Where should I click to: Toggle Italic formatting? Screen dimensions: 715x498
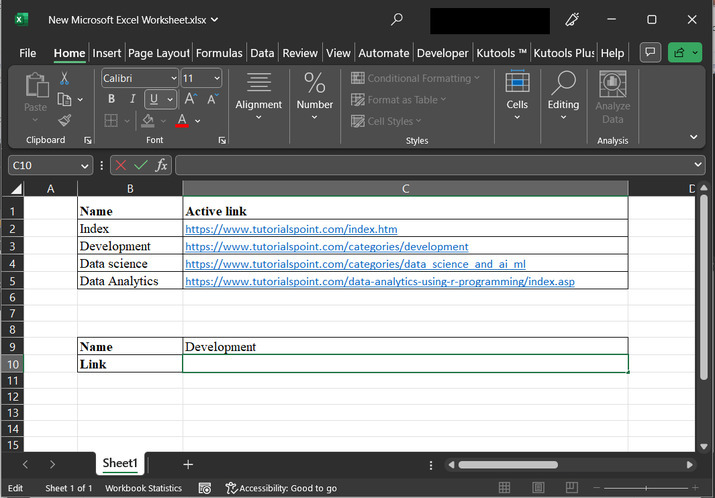(132, 99)
